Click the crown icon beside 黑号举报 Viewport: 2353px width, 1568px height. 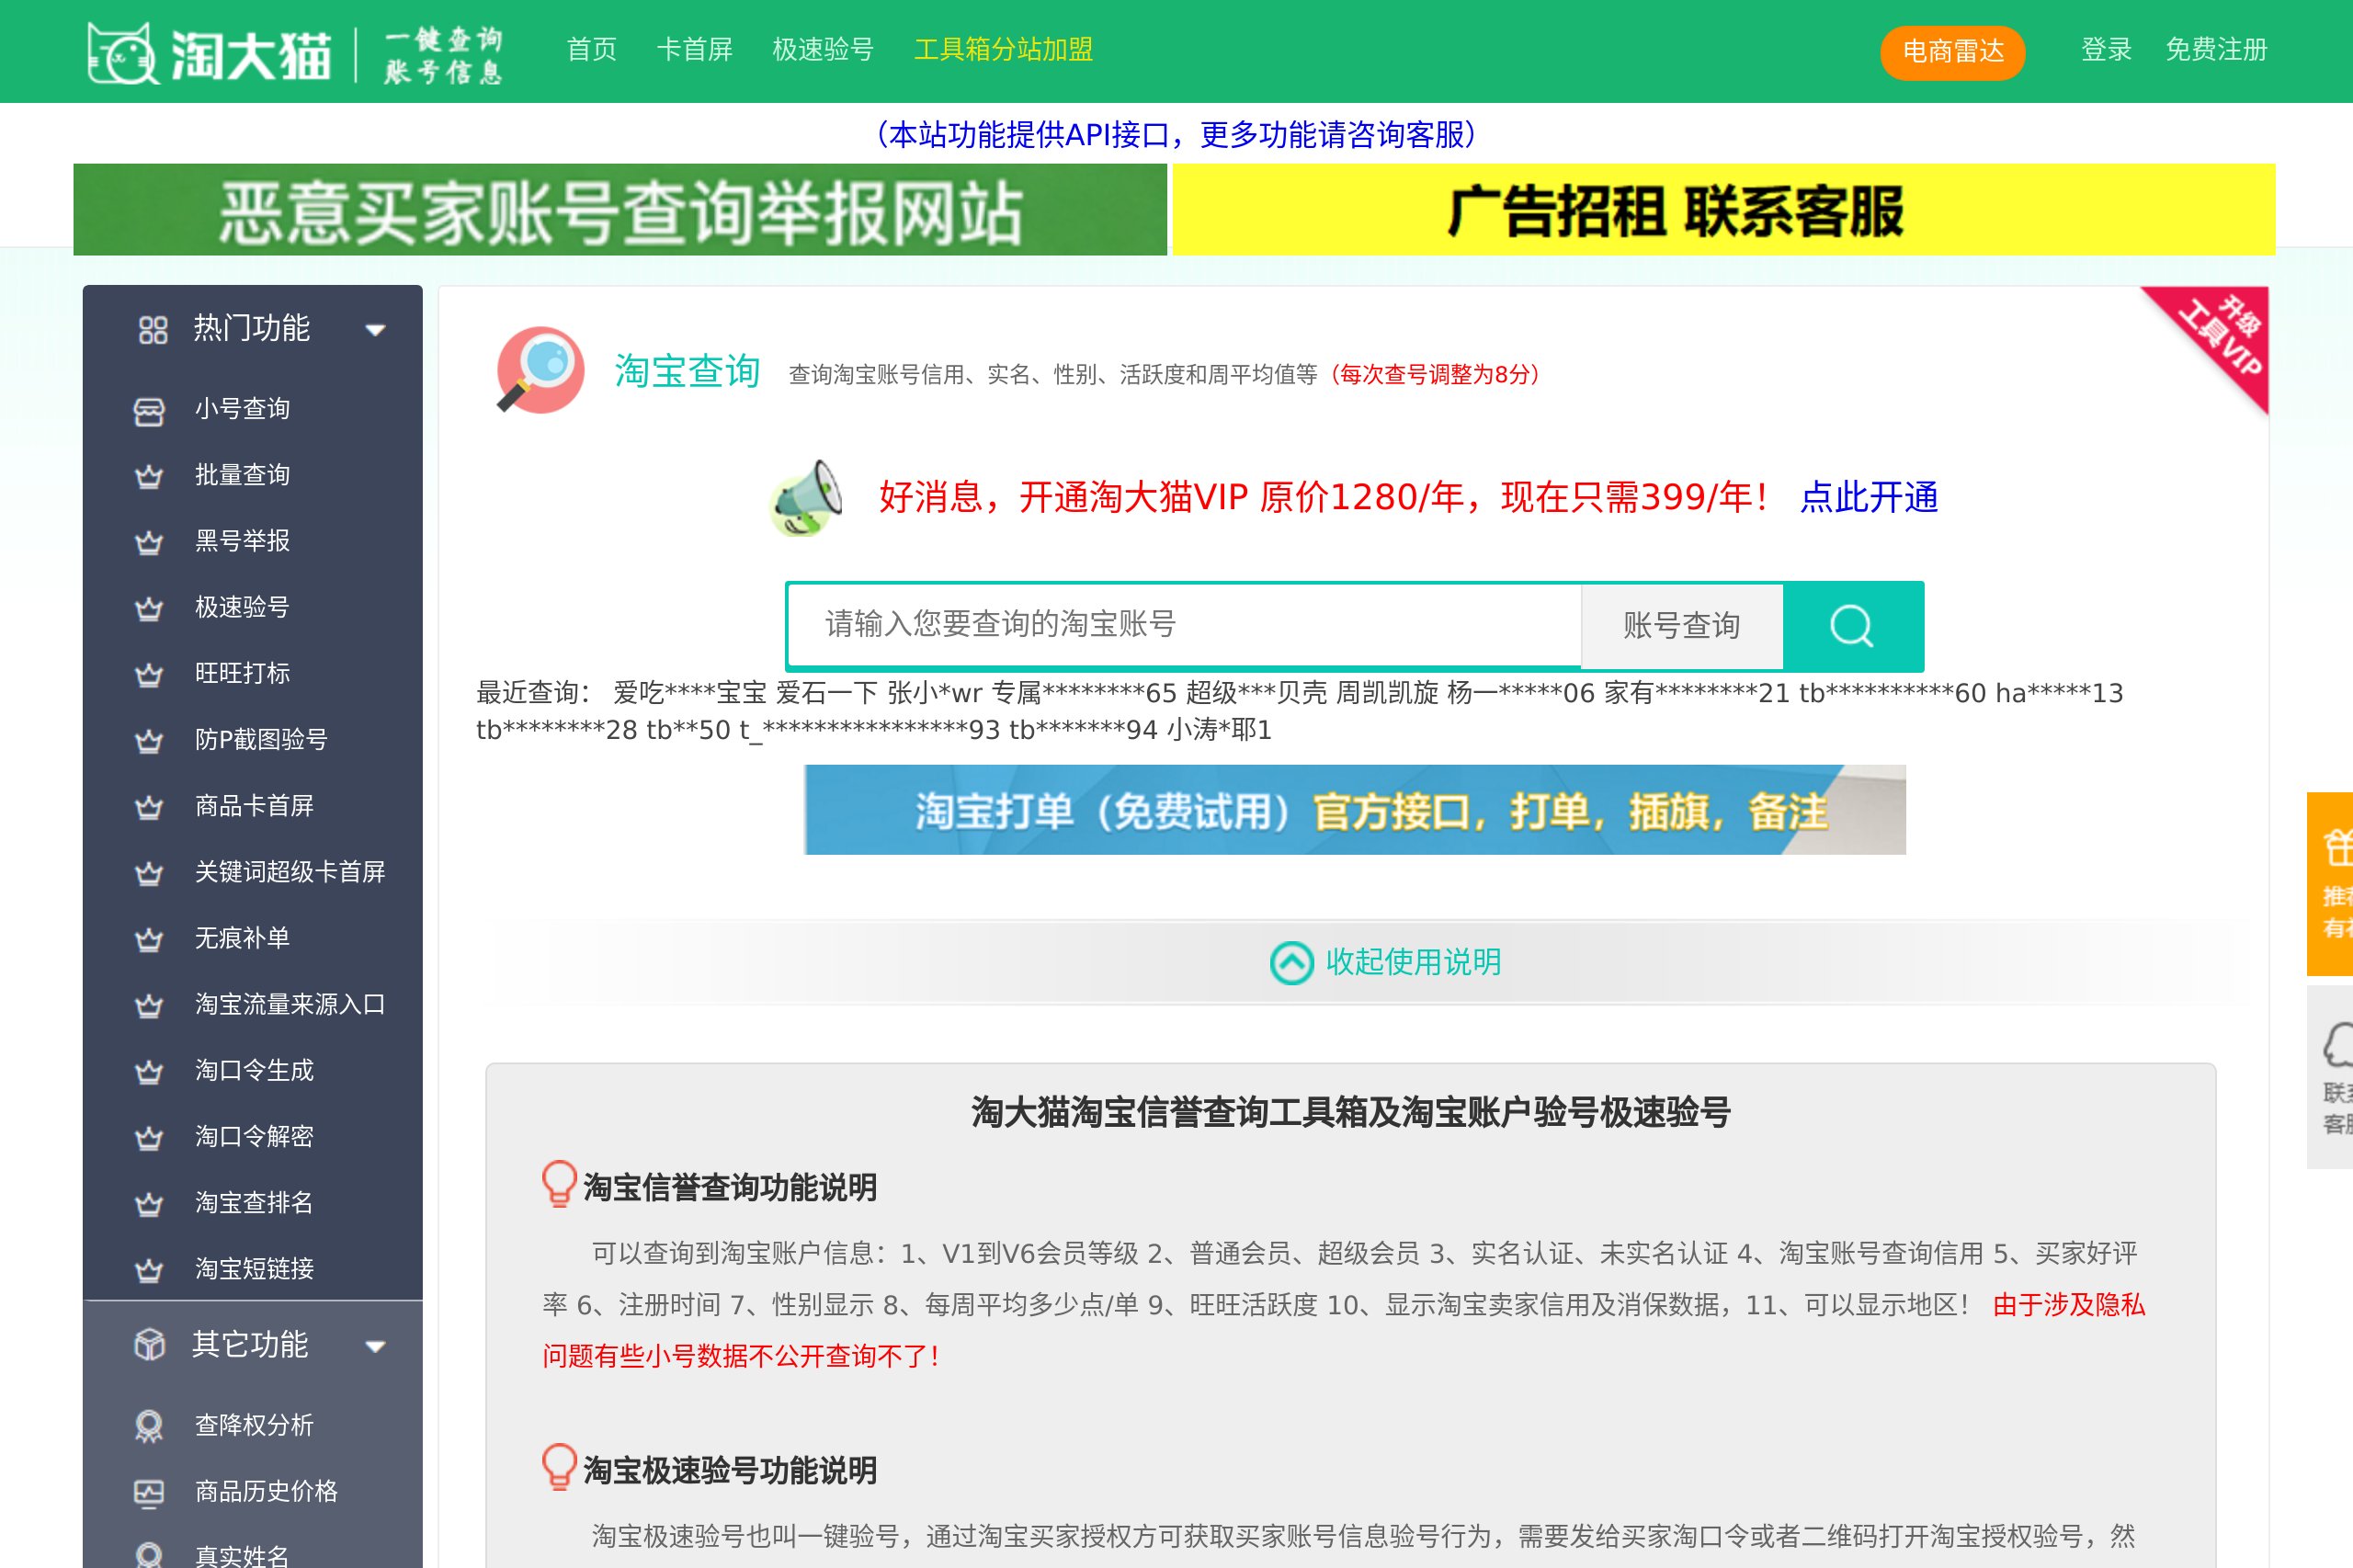(x=149, y=542)
